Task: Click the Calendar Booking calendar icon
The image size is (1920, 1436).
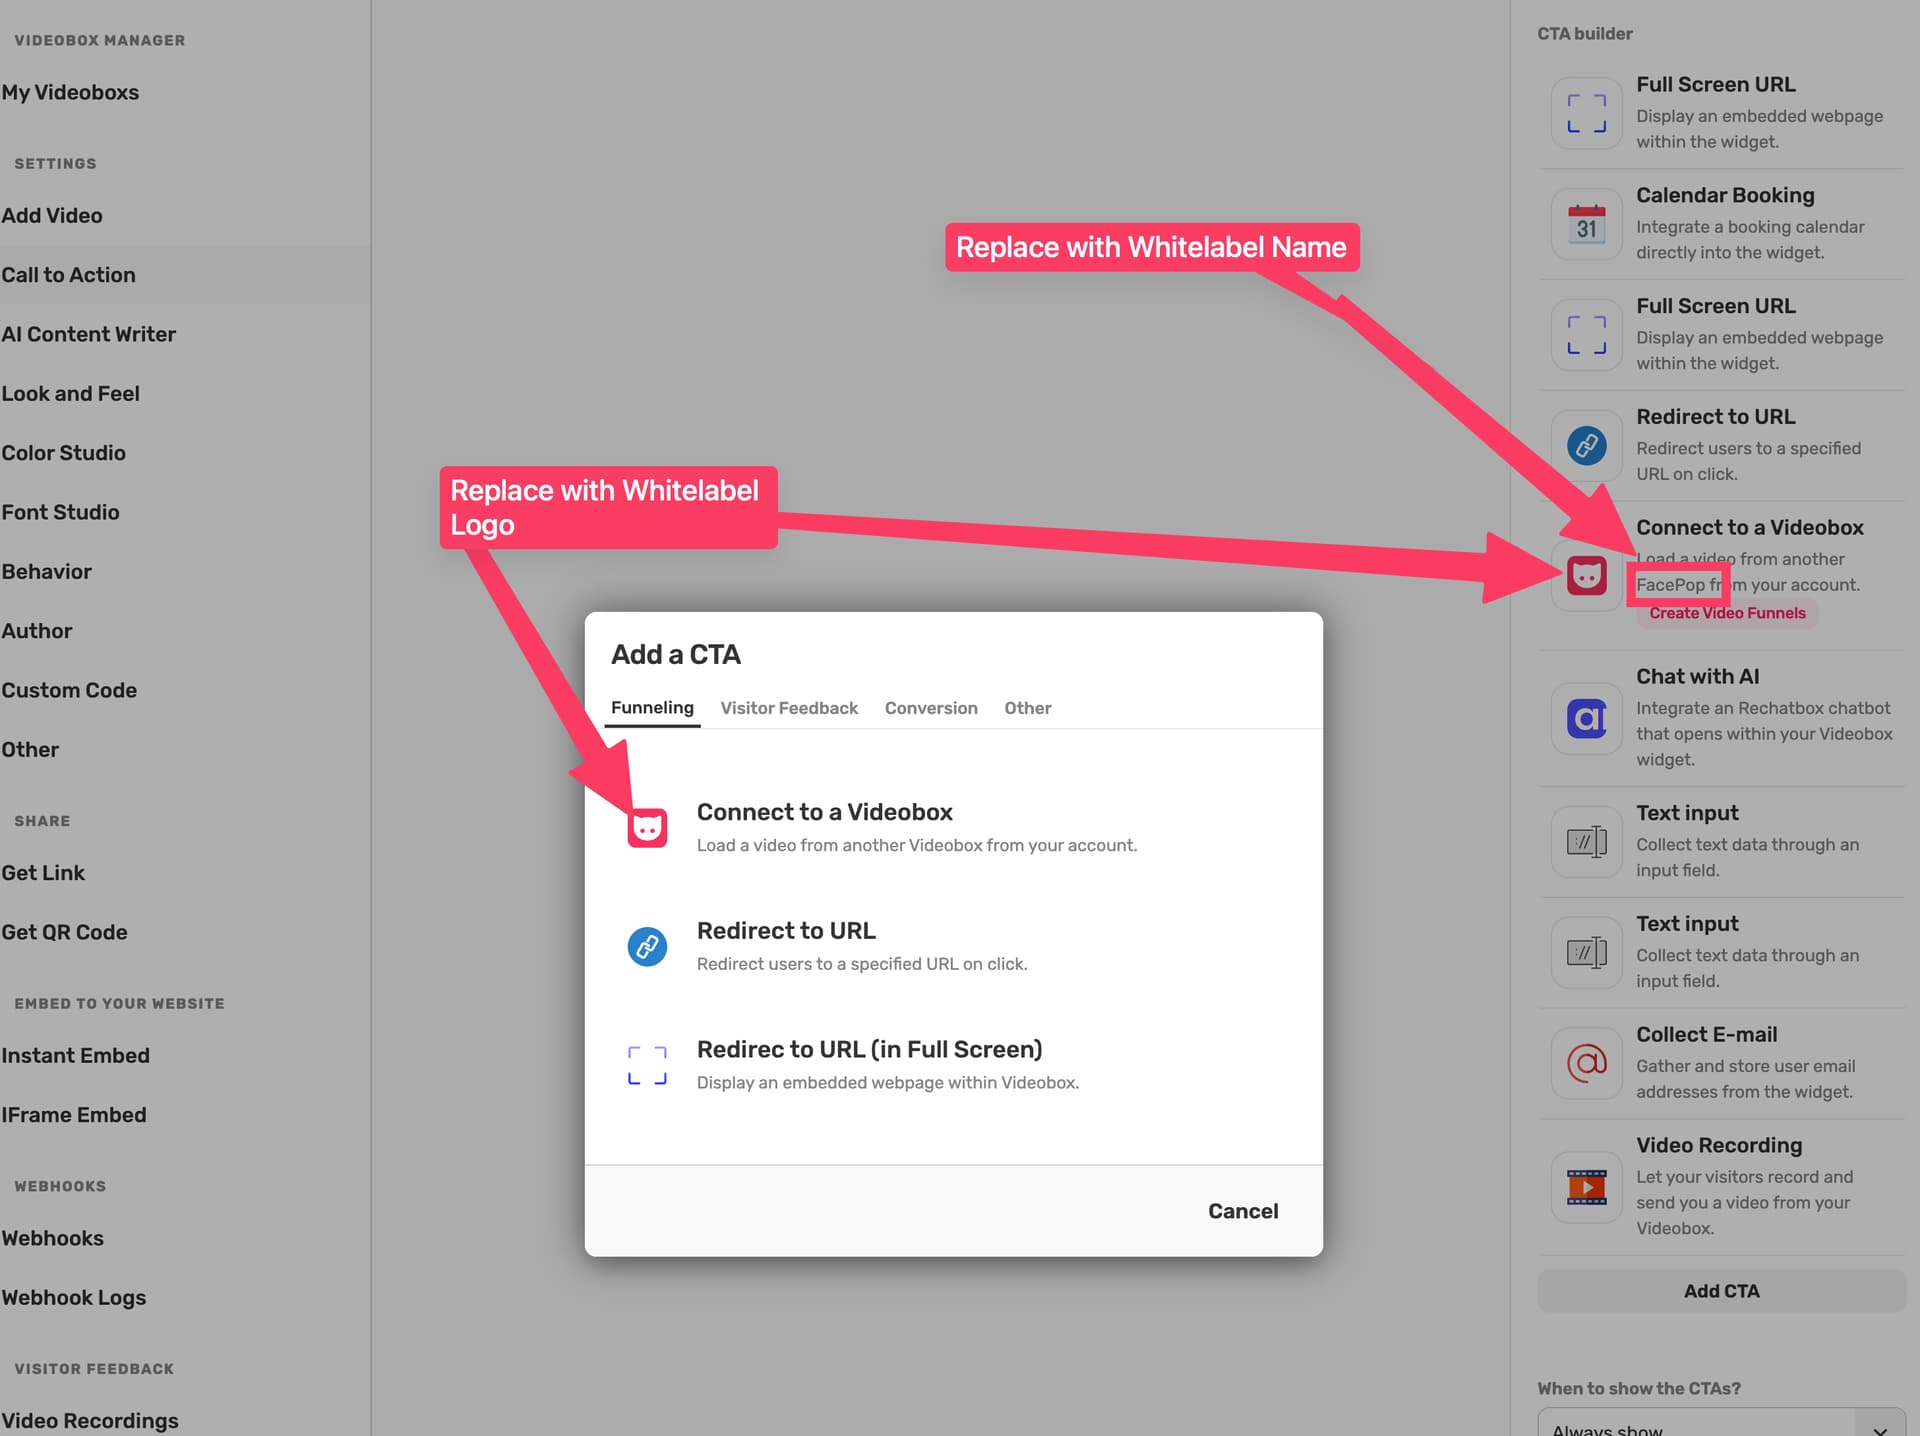Action: [1586, 224]
